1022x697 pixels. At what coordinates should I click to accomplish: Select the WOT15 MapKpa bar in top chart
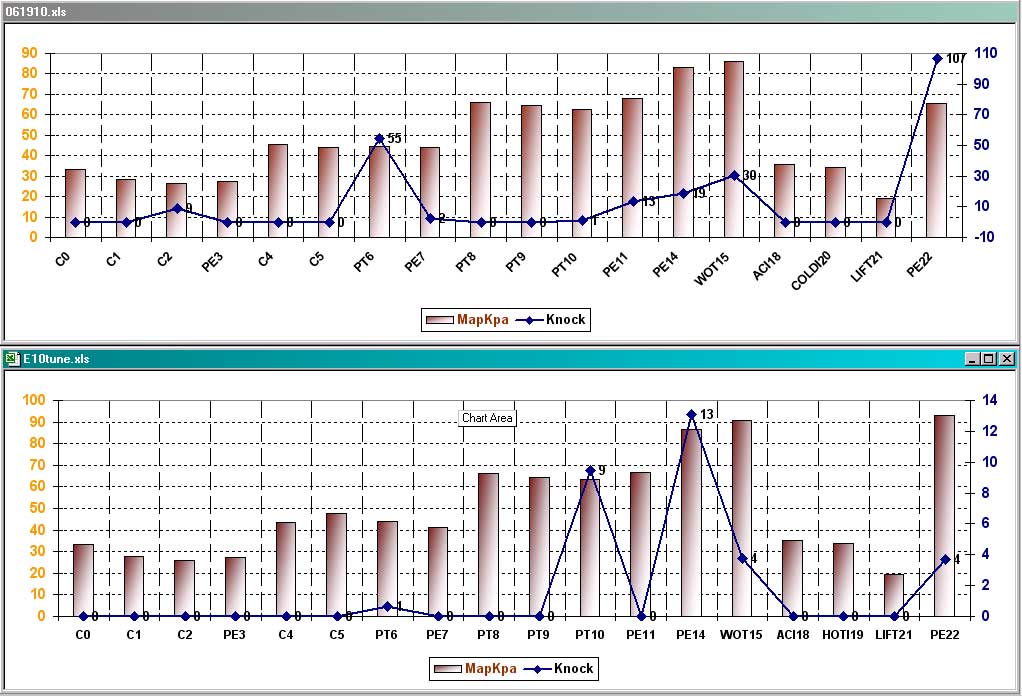click(x=734, y=150)
